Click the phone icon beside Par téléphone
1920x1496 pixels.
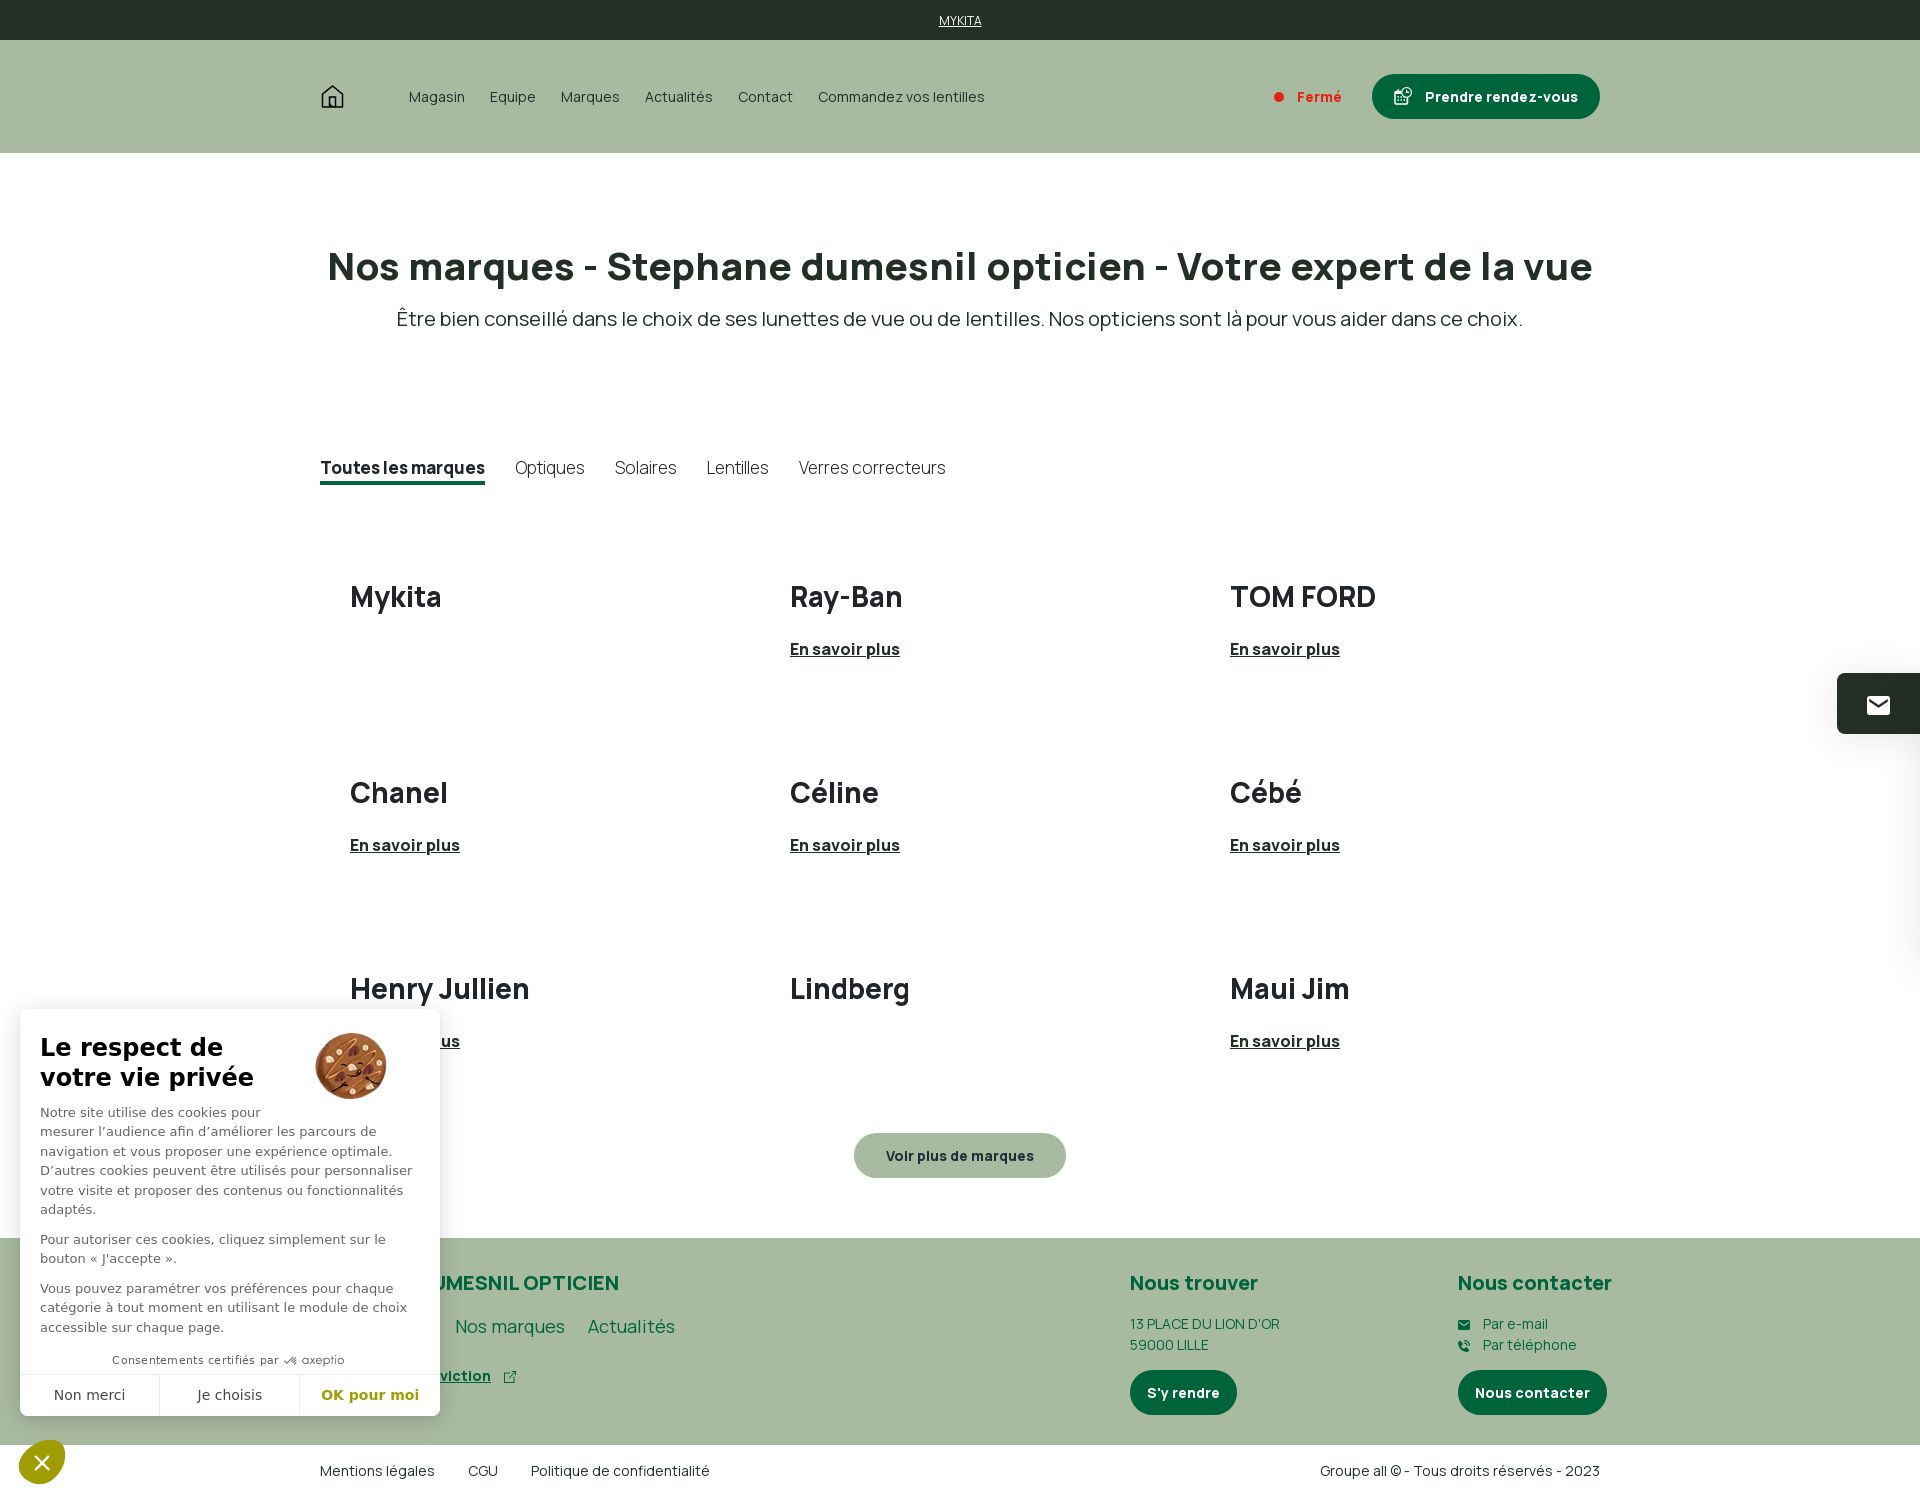tap(1464, 1346)
